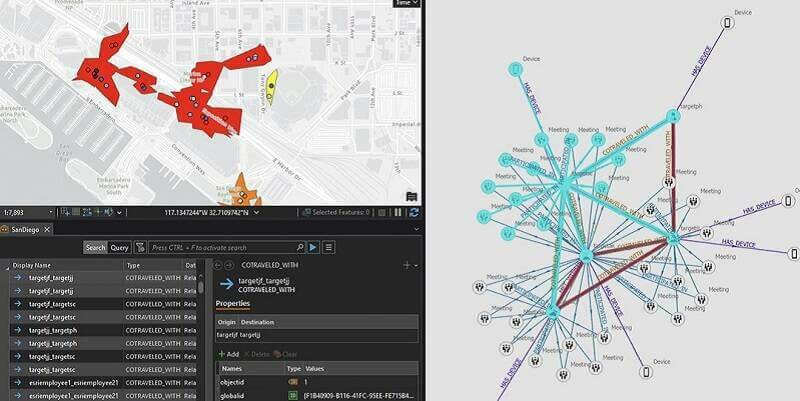The image size is (800, 401).
Task: Click the corner triangle left of Display Name
Action: (x=7, y=266)
